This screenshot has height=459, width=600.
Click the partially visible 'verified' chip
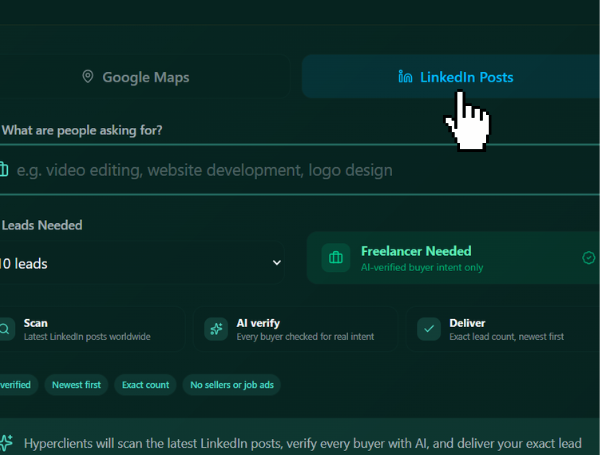(x=17, y=385)
